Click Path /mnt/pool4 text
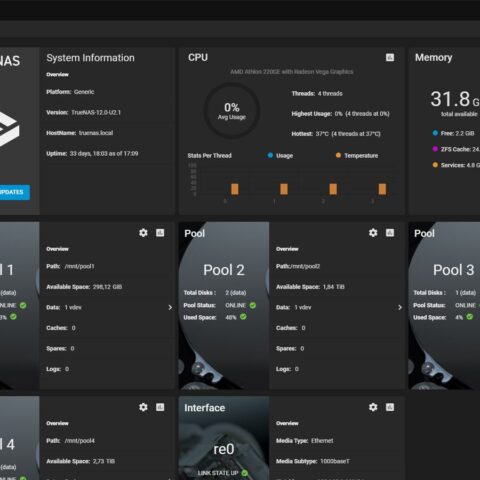The height and width of the screenshot is (480, 480). click(70, 441)
